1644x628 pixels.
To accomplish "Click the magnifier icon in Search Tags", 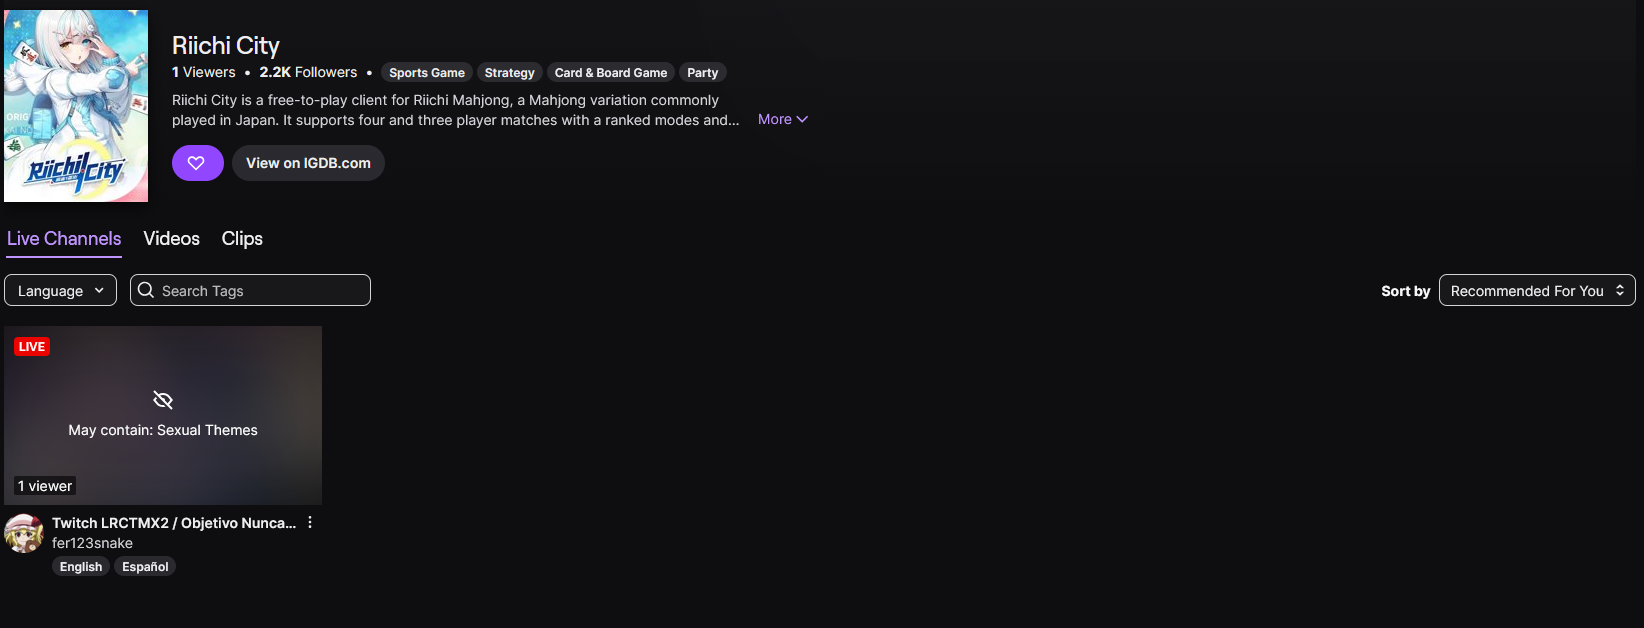I will tap(146, 290).
